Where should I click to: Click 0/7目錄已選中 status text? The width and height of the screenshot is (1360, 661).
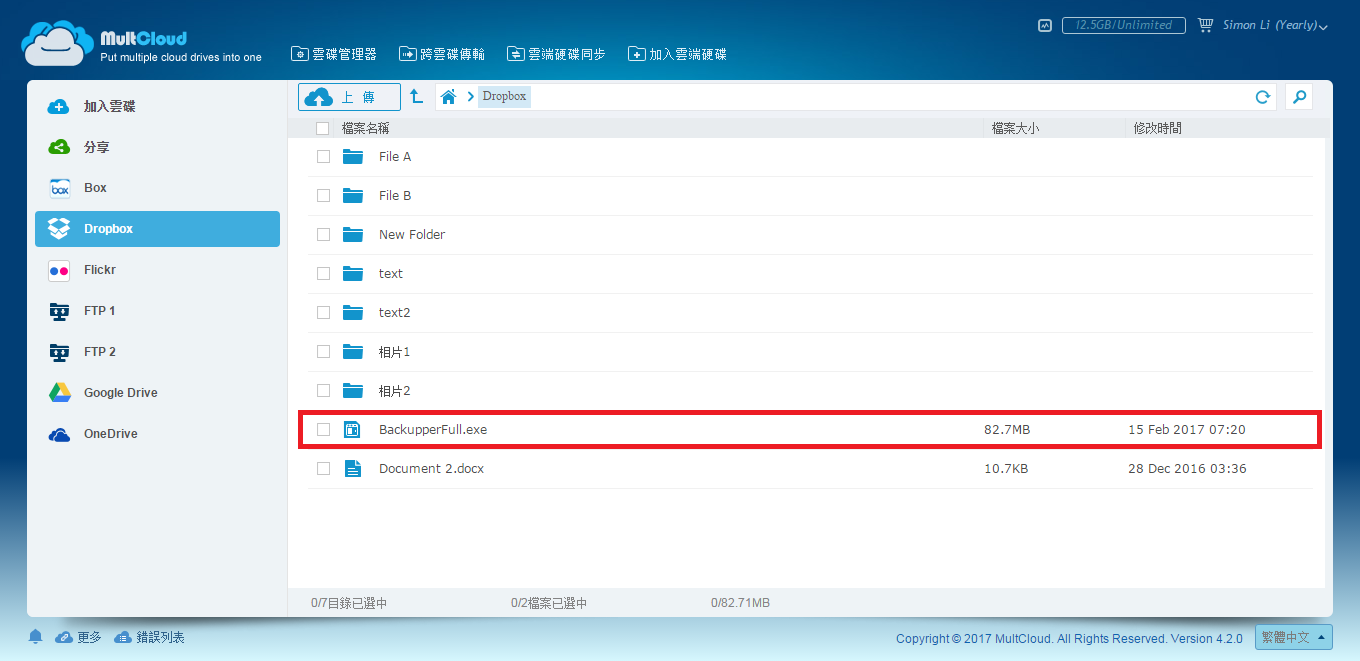(x=349, y=603)
